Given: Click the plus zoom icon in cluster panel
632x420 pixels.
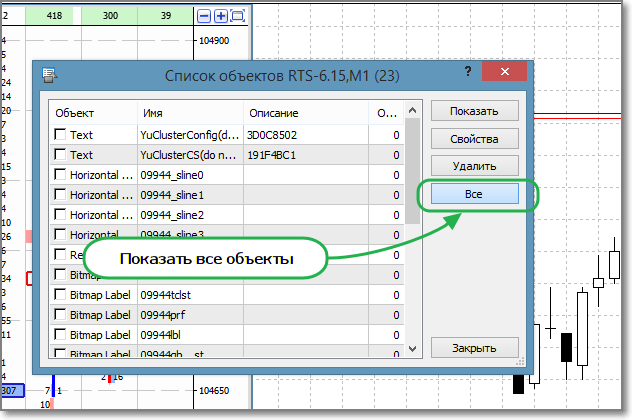Looking at the screenshot, I should pos(220,16).
